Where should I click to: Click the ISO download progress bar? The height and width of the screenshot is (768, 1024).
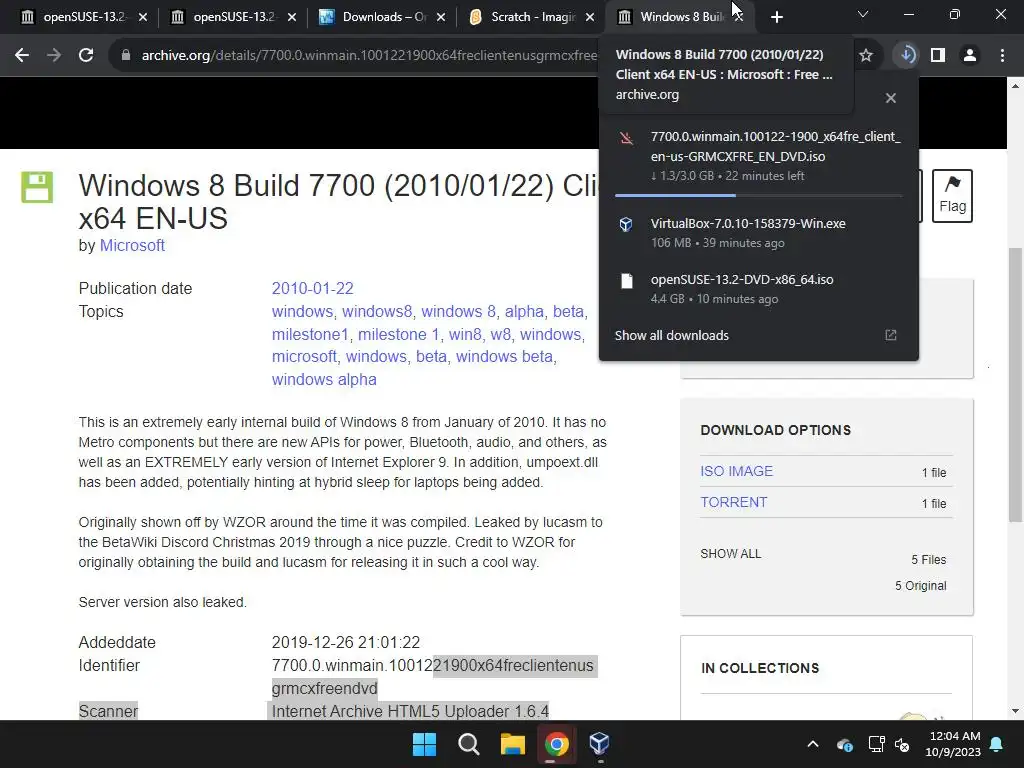tap(759, 195)
